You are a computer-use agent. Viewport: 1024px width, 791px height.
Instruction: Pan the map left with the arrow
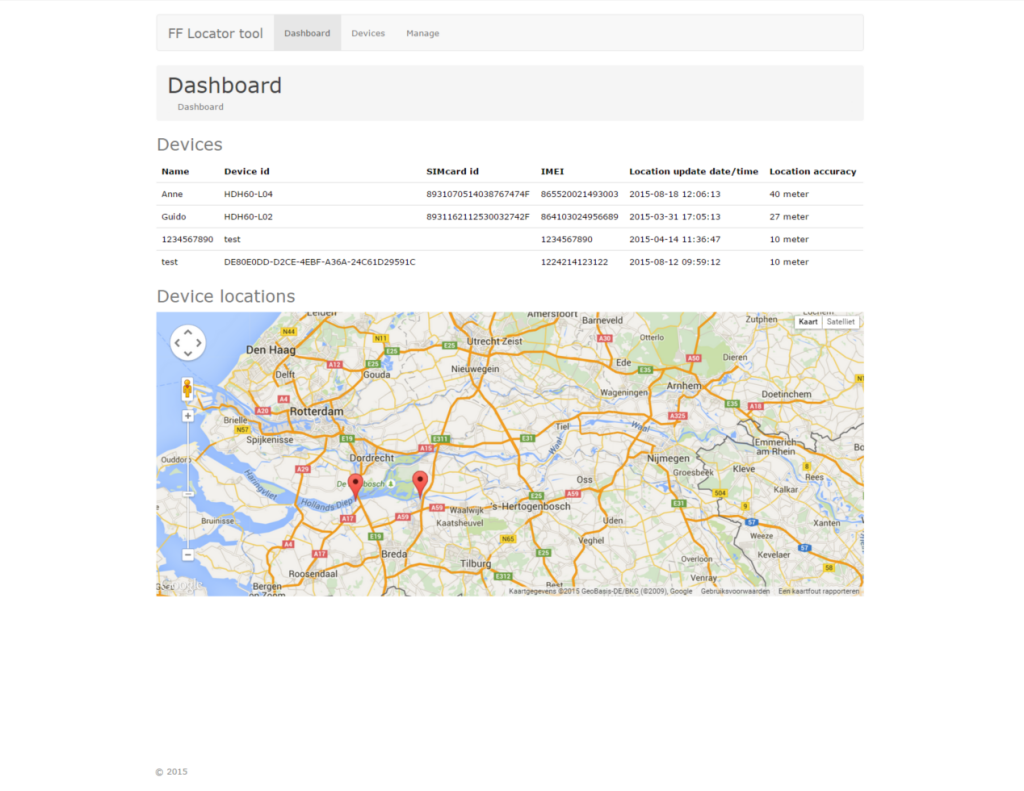click(176, 343)
